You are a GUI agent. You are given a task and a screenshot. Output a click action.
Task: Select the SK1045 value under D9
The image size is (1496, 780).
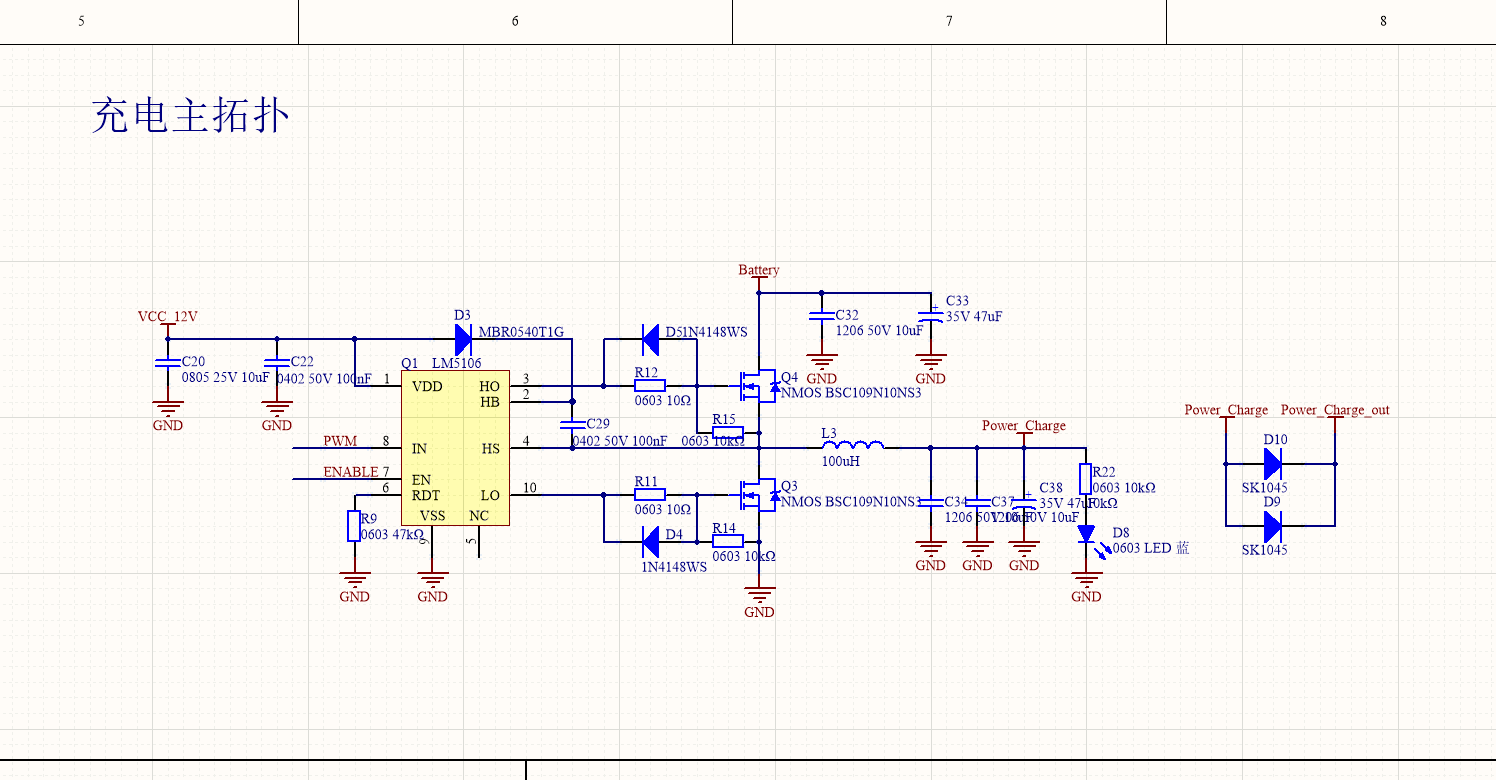1265,550
